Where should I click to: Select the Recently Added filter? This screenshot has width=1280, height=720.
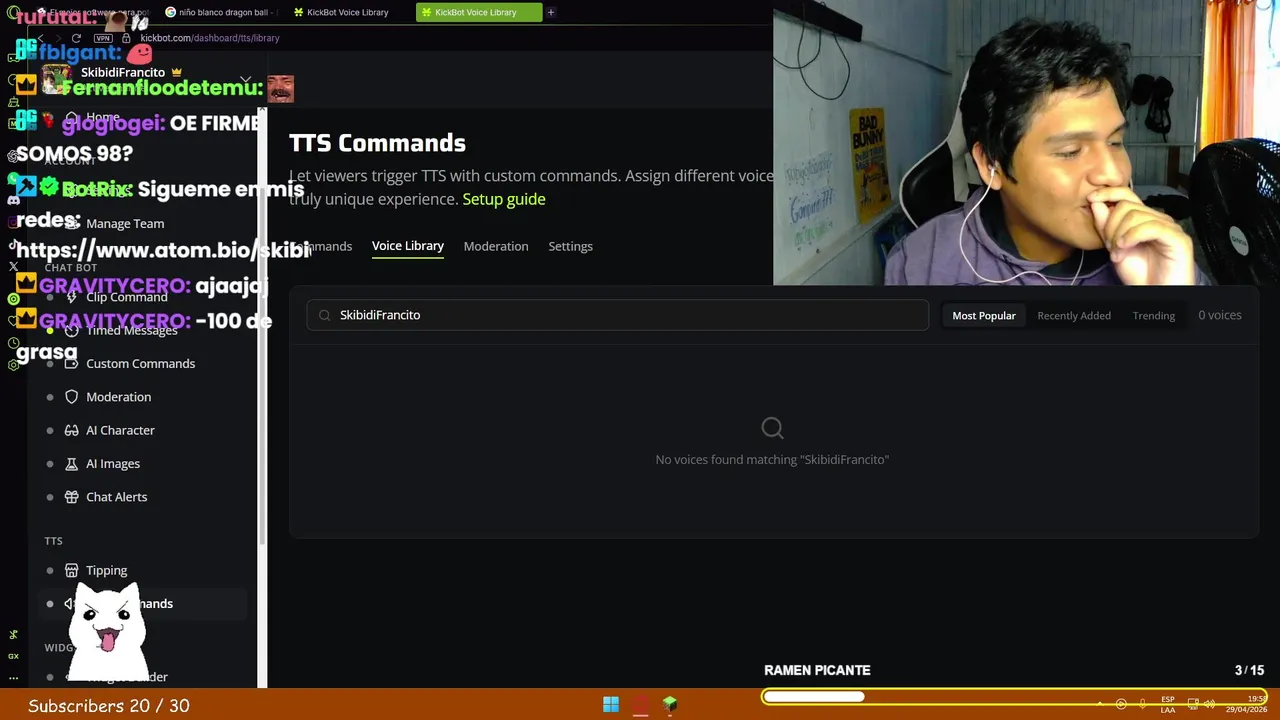(x=1074, y=315)
